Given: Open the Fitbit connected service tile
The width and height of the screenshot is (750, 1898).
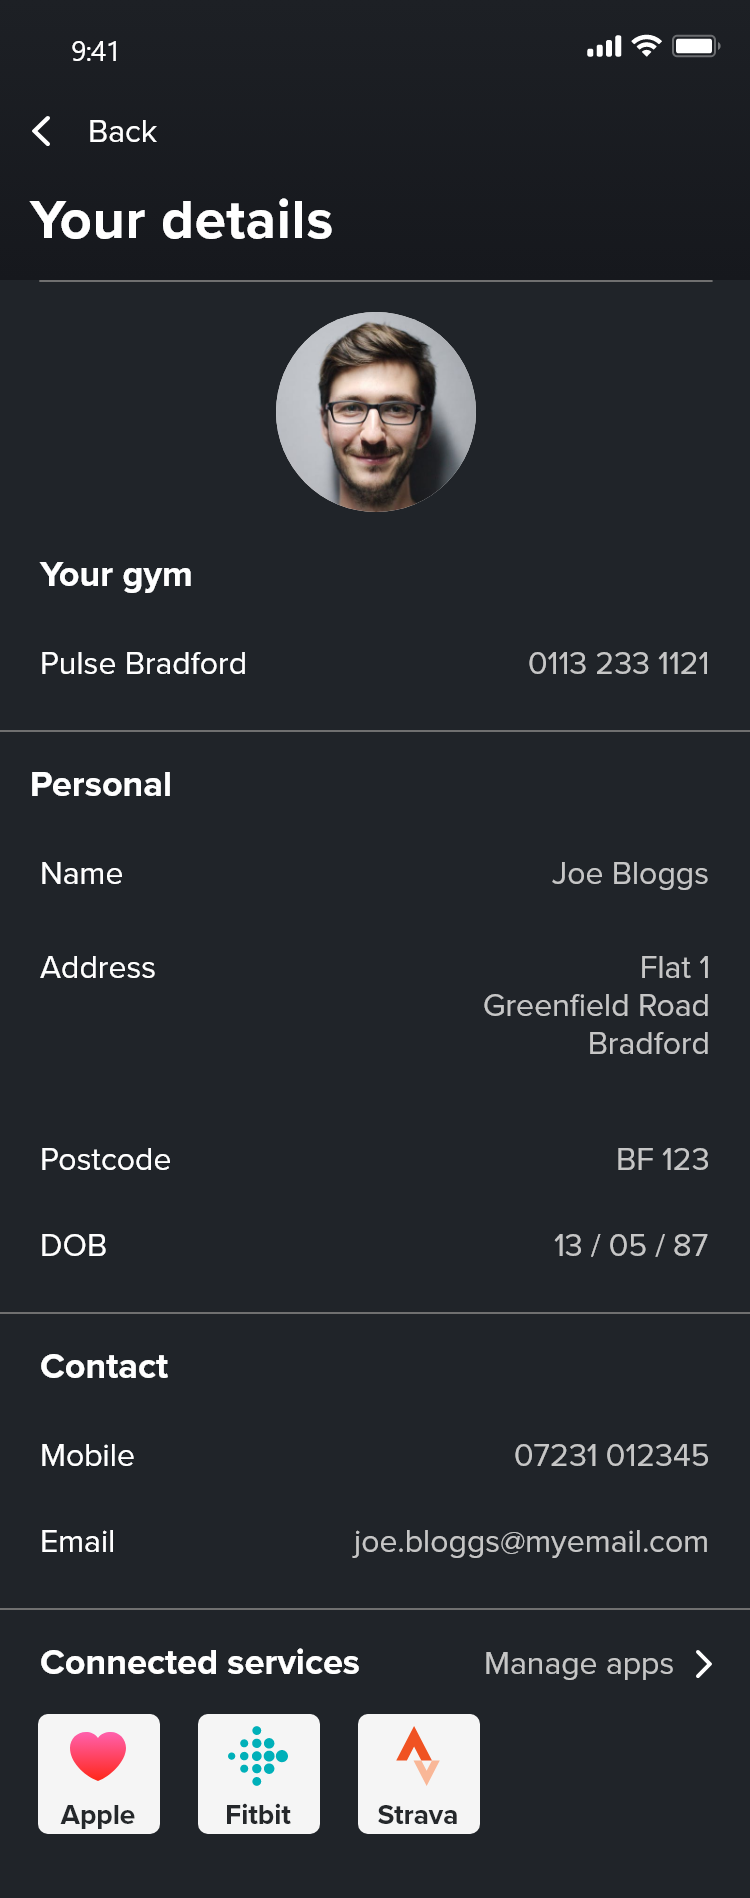Looking at the screenshot, I should [x=259, y=1773].
